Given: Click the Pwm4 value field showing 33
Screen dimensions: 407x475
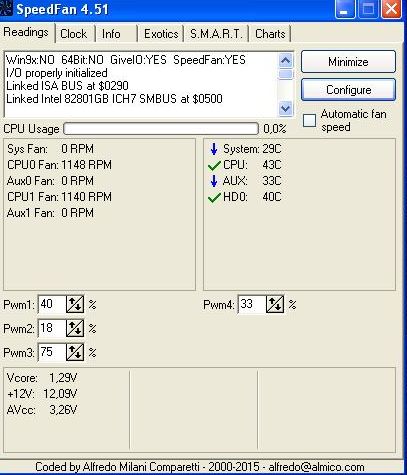Looking at the screenshot, I should (252, 304).
